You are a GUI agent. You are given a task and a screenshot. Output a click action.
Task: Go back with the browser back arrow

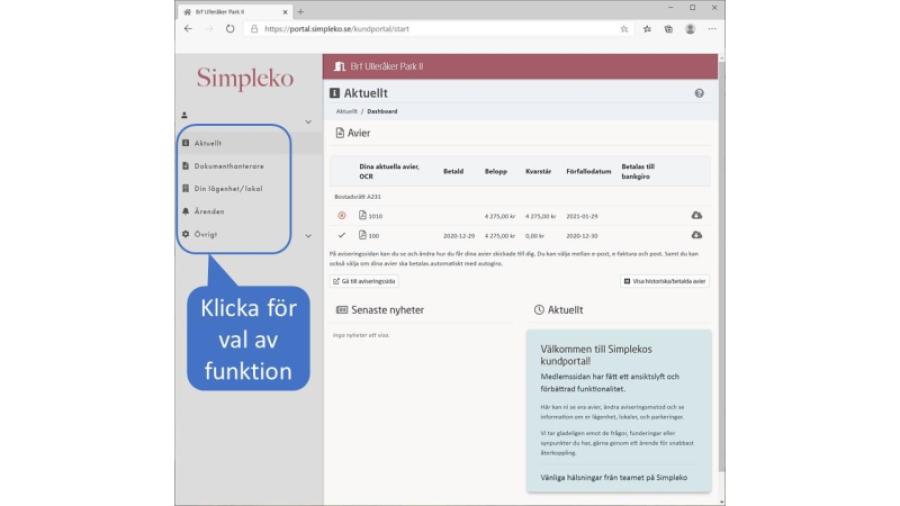pos(188,29)
